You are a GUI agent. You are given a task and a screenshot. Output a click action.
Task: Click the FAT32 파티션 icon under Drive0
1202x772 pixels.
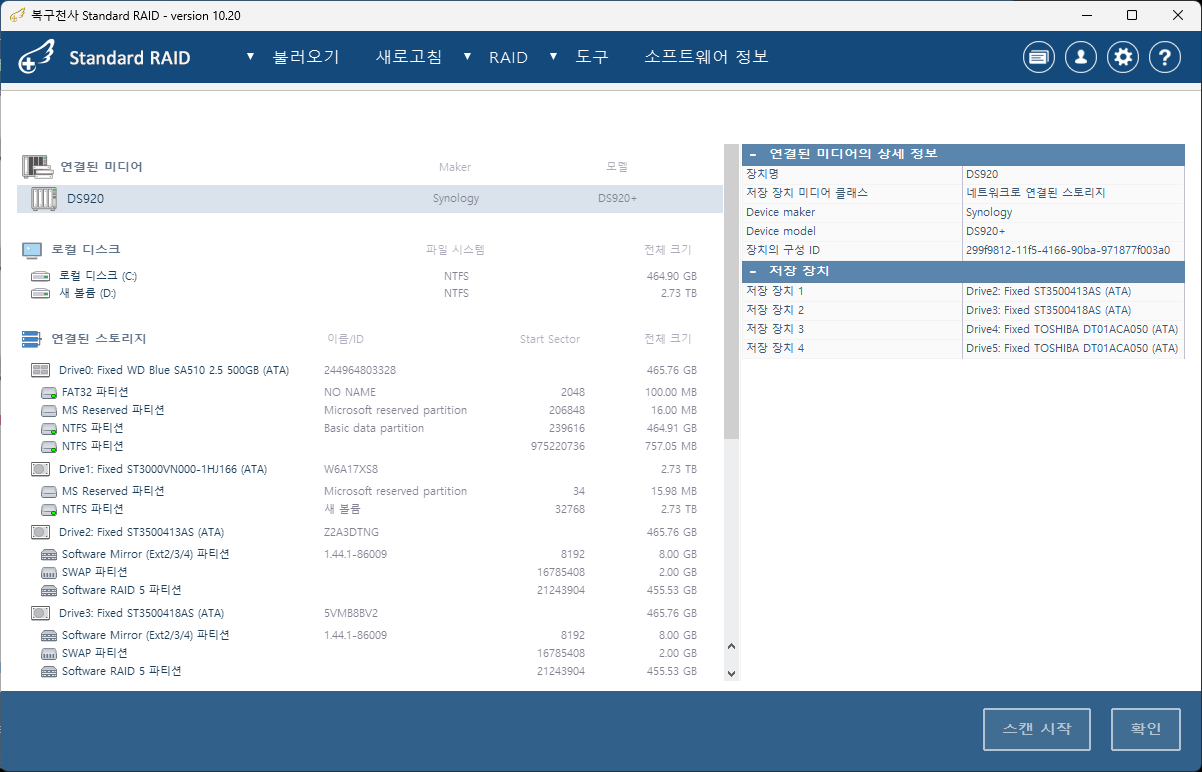click(48, 392)
